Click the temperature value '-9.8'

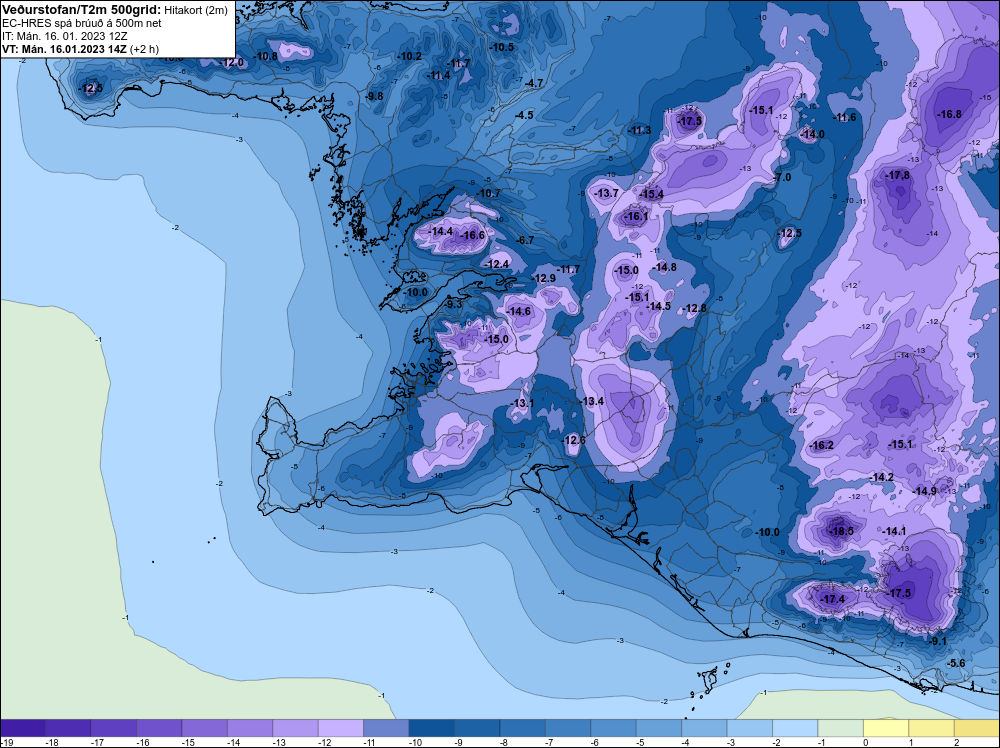tap(374, 96)
